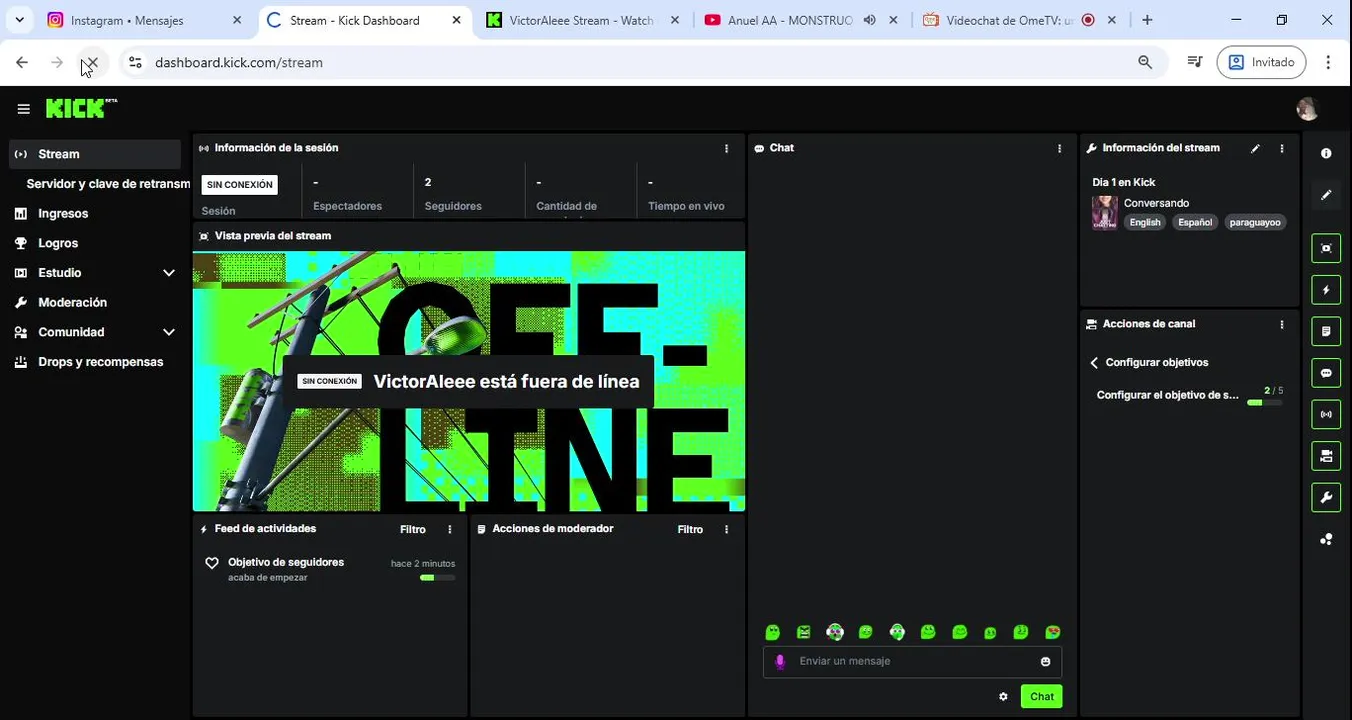Open a new browser tab
1352x720 pixels.
pyautogui.click(x=1147, y=20)
